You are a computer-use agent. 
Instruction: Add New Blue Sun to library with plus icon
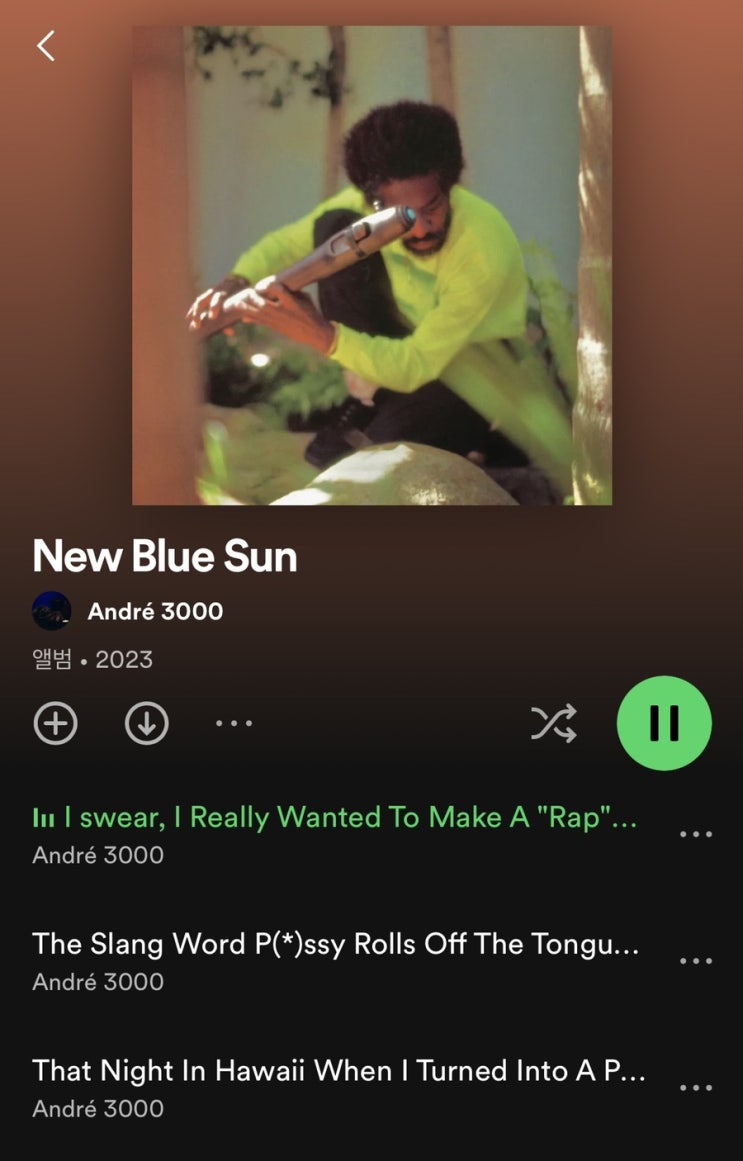coord(56,723)
